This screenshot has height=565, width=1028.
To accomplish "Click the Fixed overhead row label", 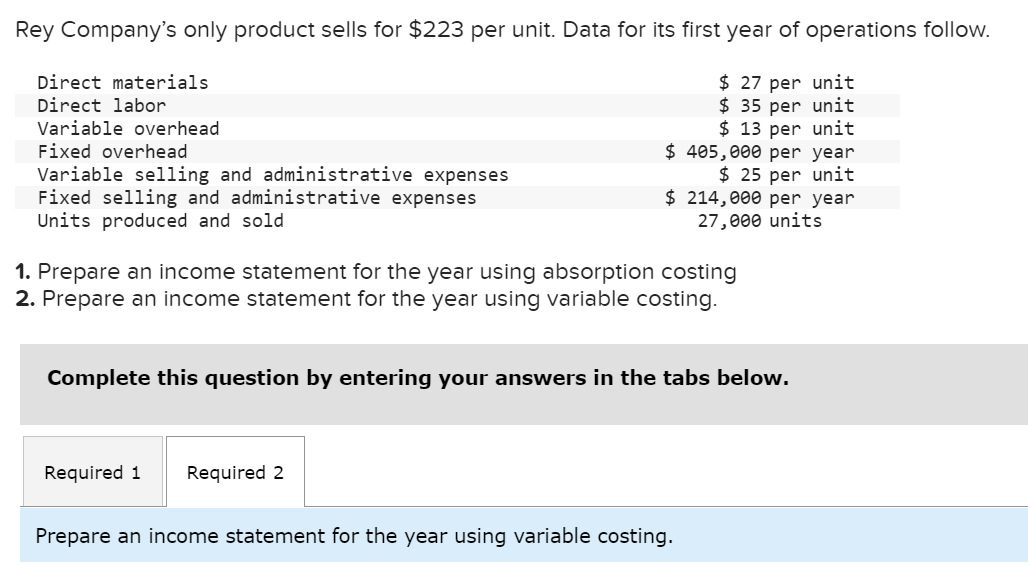I will pos(112,151).
